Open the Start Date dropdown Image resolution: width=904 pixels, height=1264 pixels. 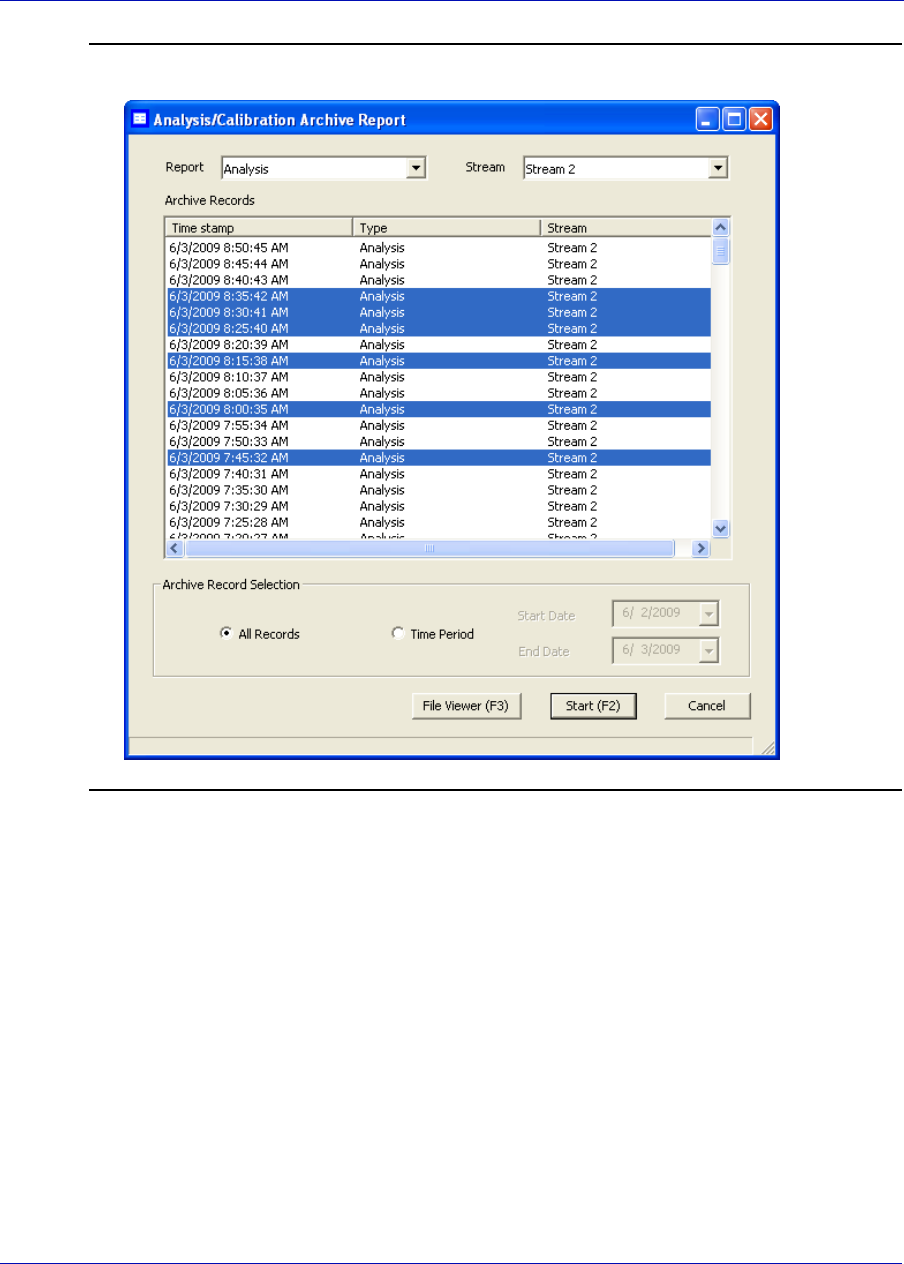[x=709, y=614]
